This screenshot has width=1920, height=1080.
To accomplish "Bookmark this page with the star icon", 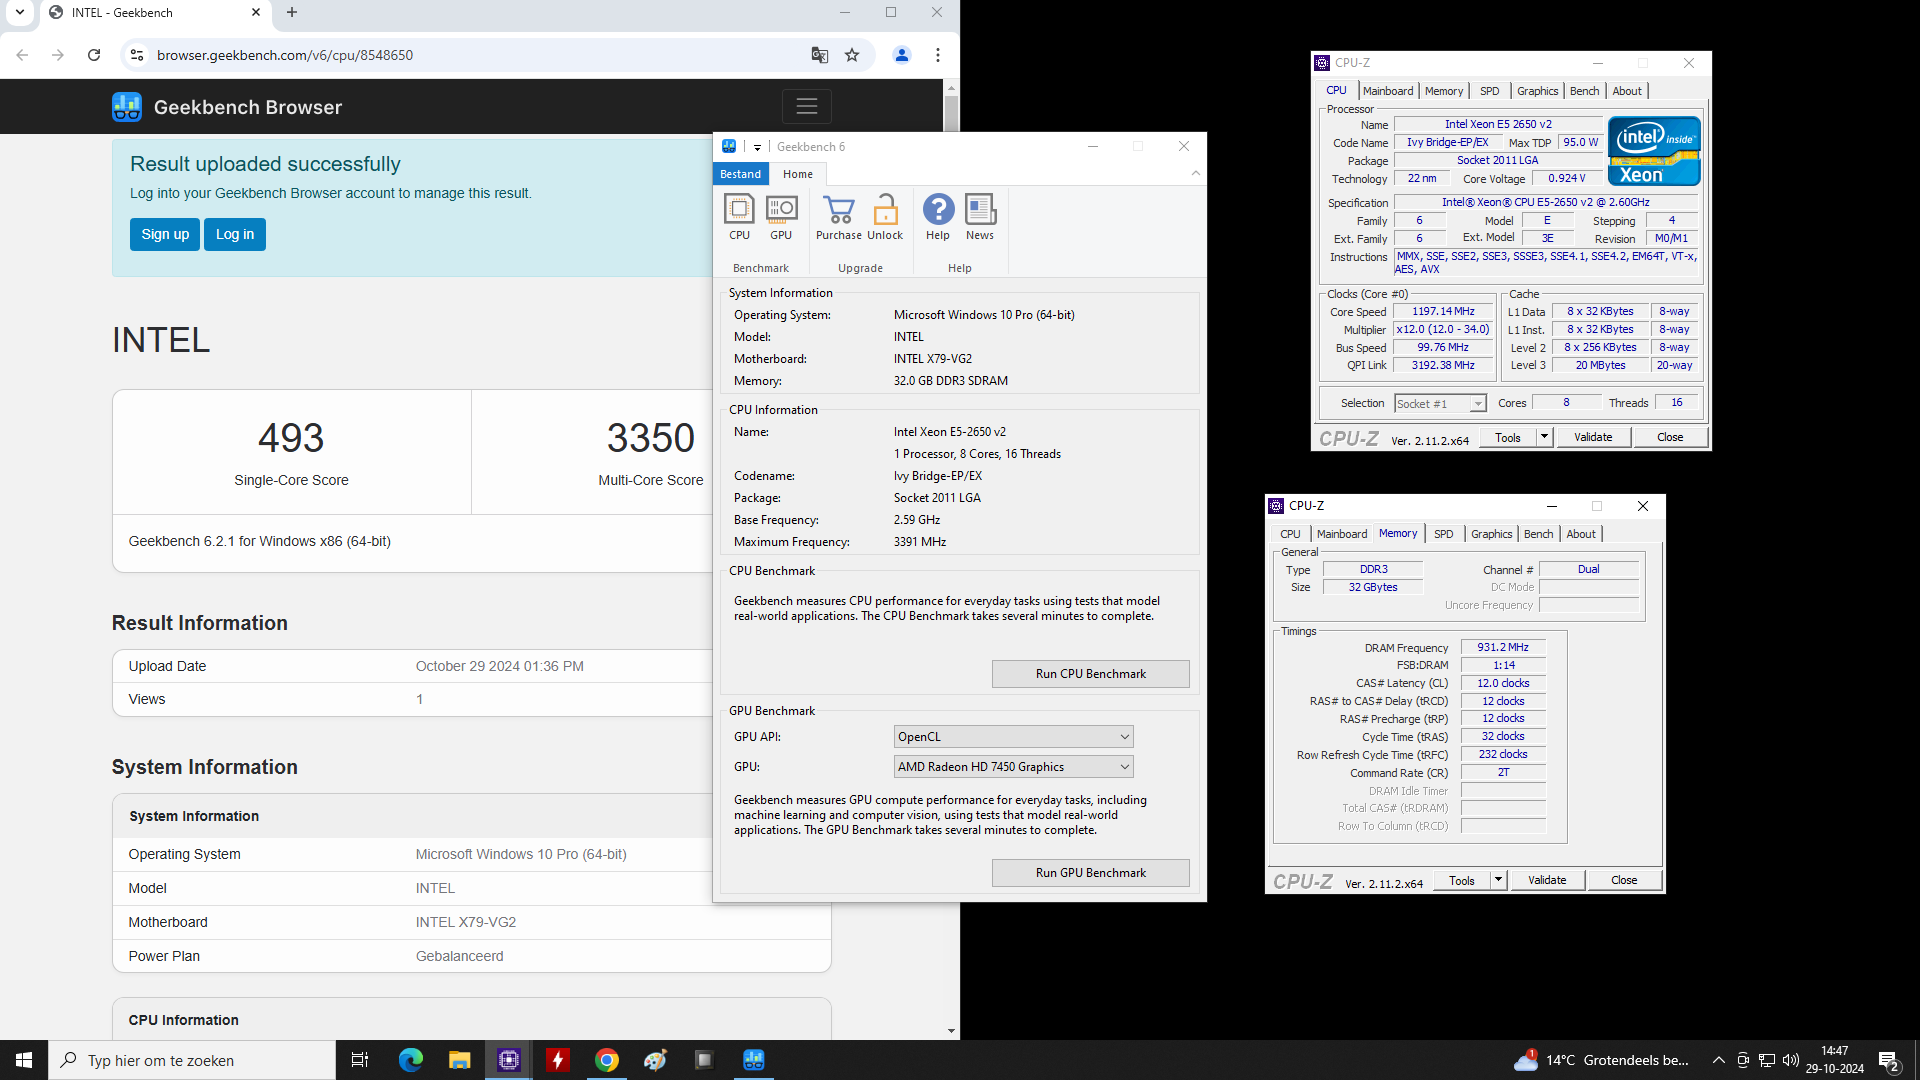I will (852, 55).
